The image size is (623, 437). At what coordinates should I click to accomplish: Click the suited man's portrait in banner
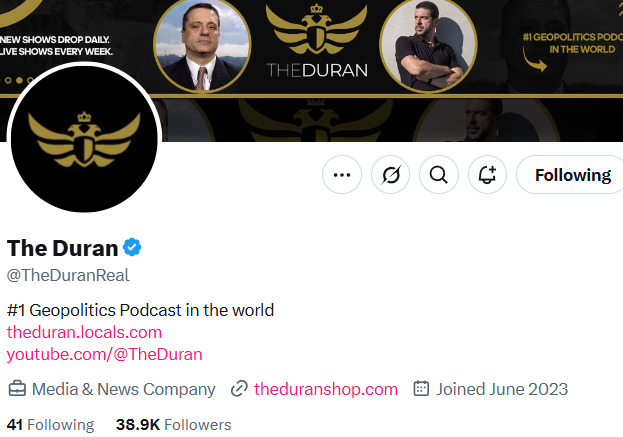(x=203, y=45)
